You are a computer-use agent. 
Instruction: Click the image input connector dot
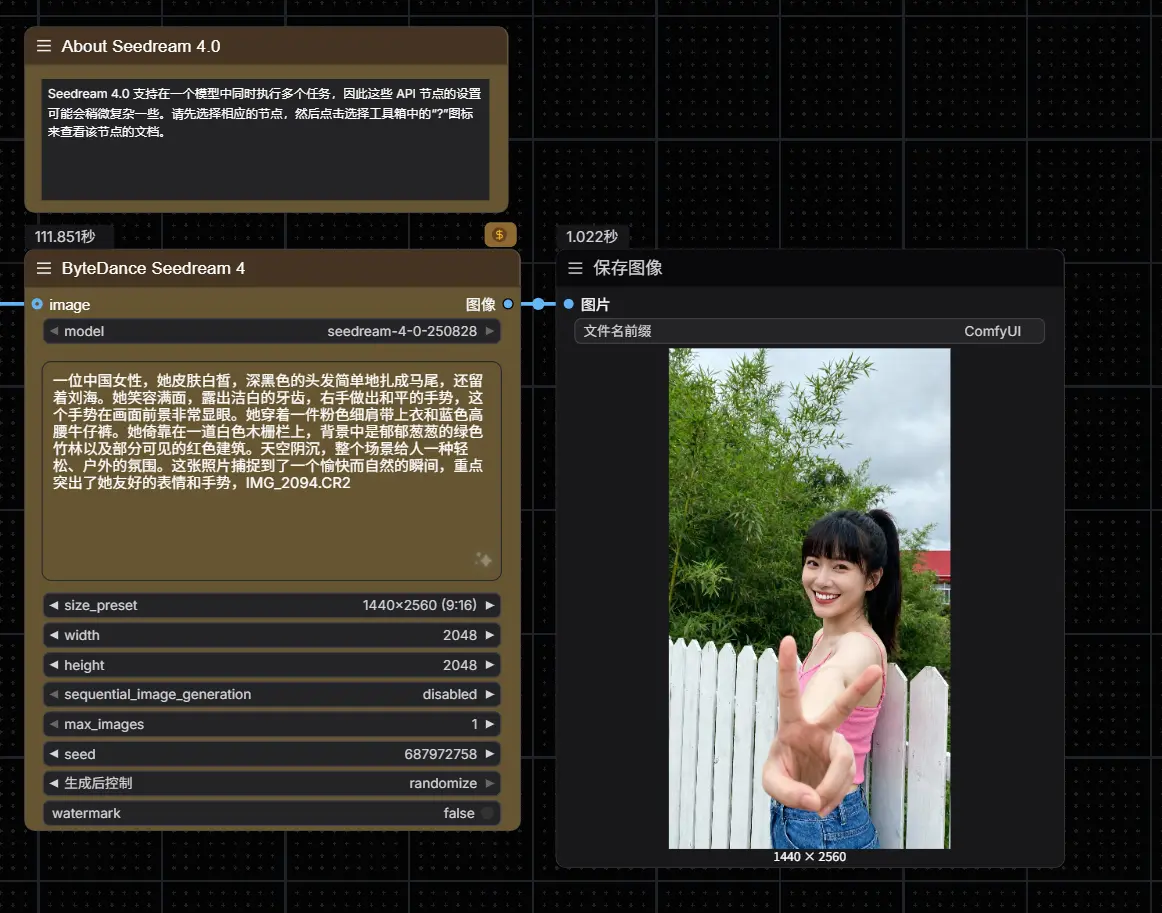pyautogui.click(x=37, y=304)
